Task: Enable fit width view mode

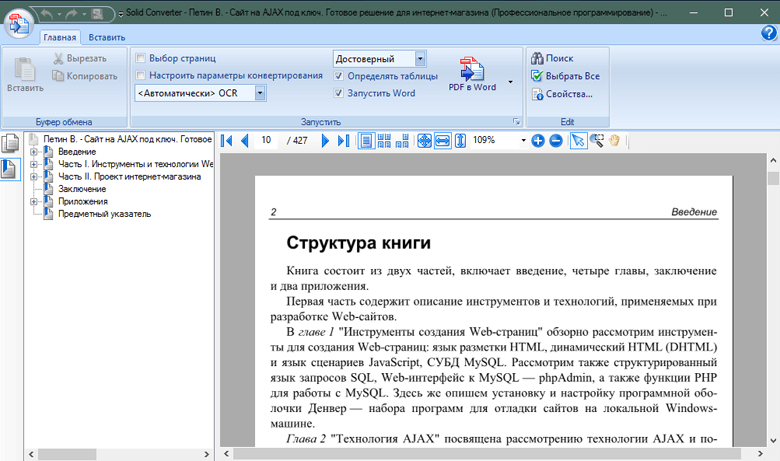Action: coord(442,141)
